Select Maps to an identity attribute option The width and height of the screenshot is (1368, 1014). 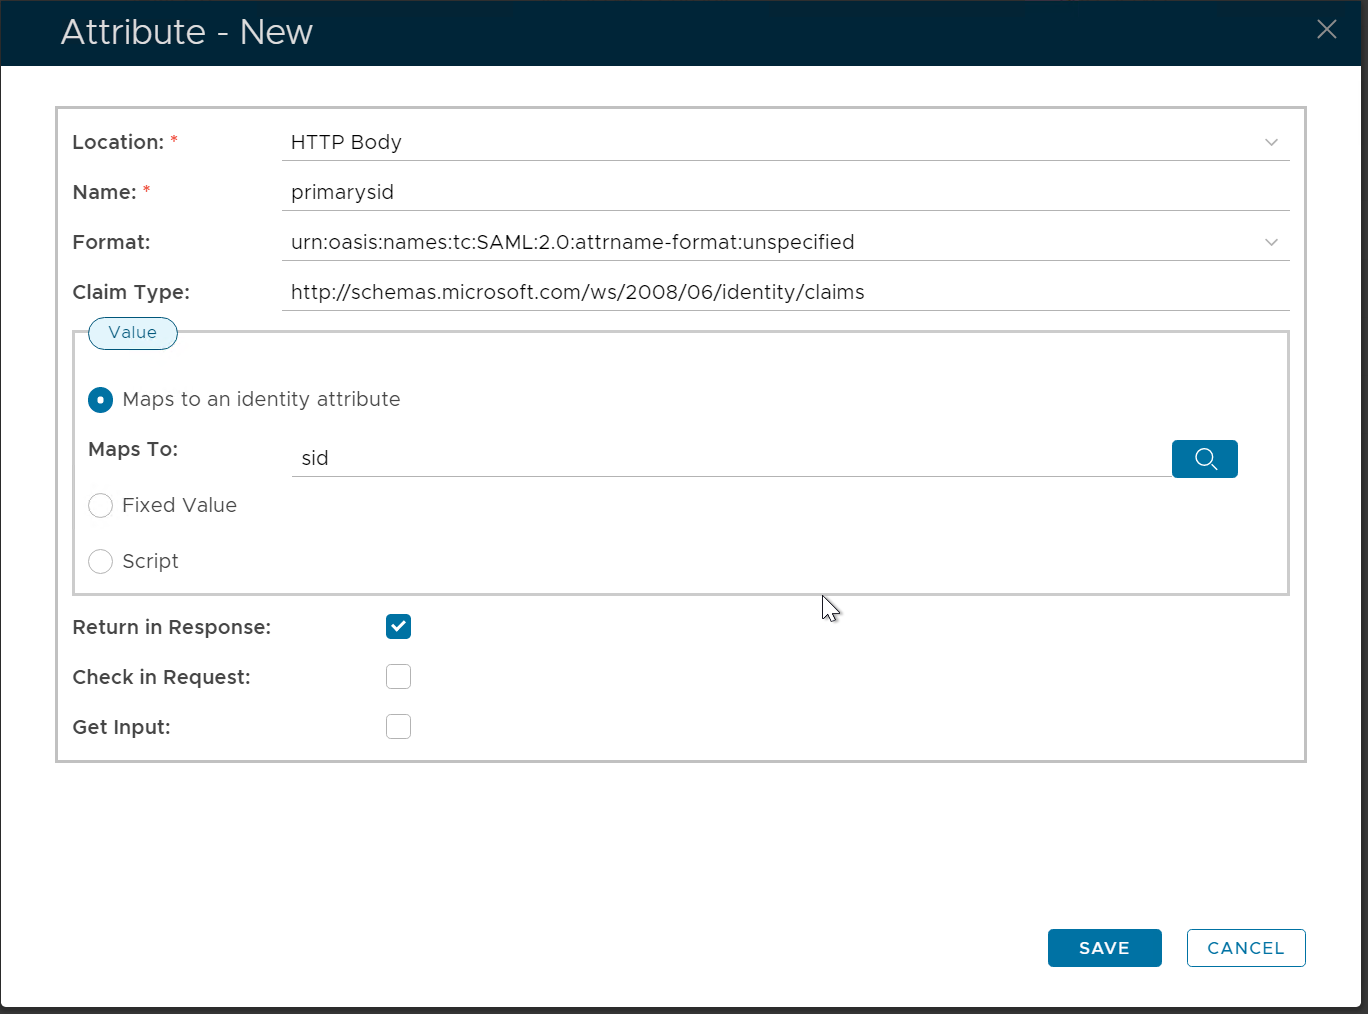point(101,400)
